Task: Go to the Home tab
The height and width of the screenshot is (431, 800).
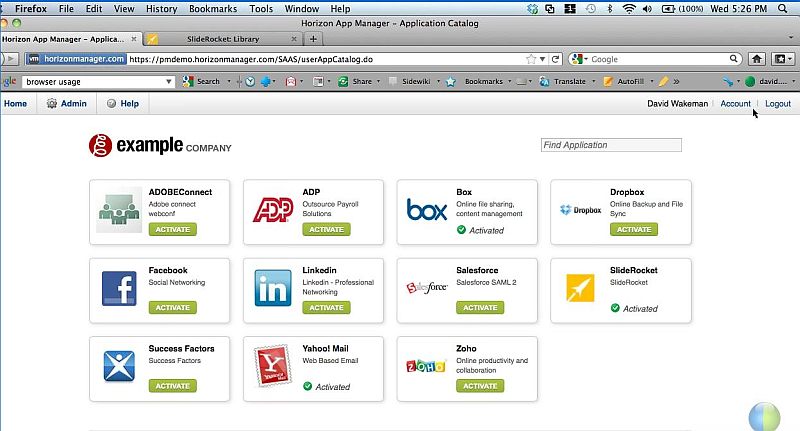Action: [x=15, y=104]
